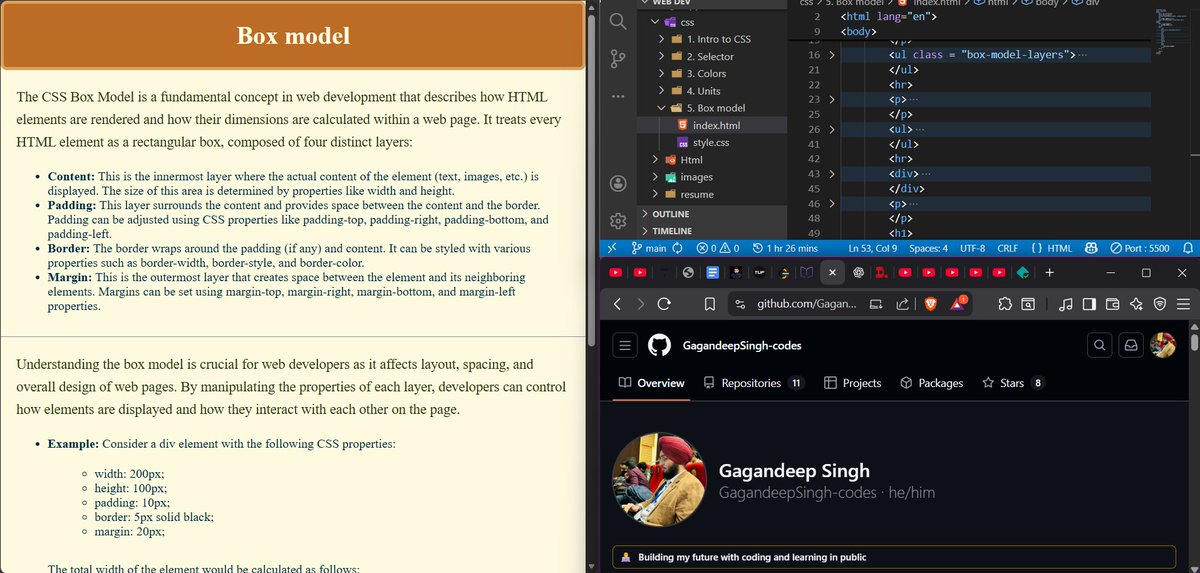Open the Extensions puzzle icon in Brave

pos(1003,304)
